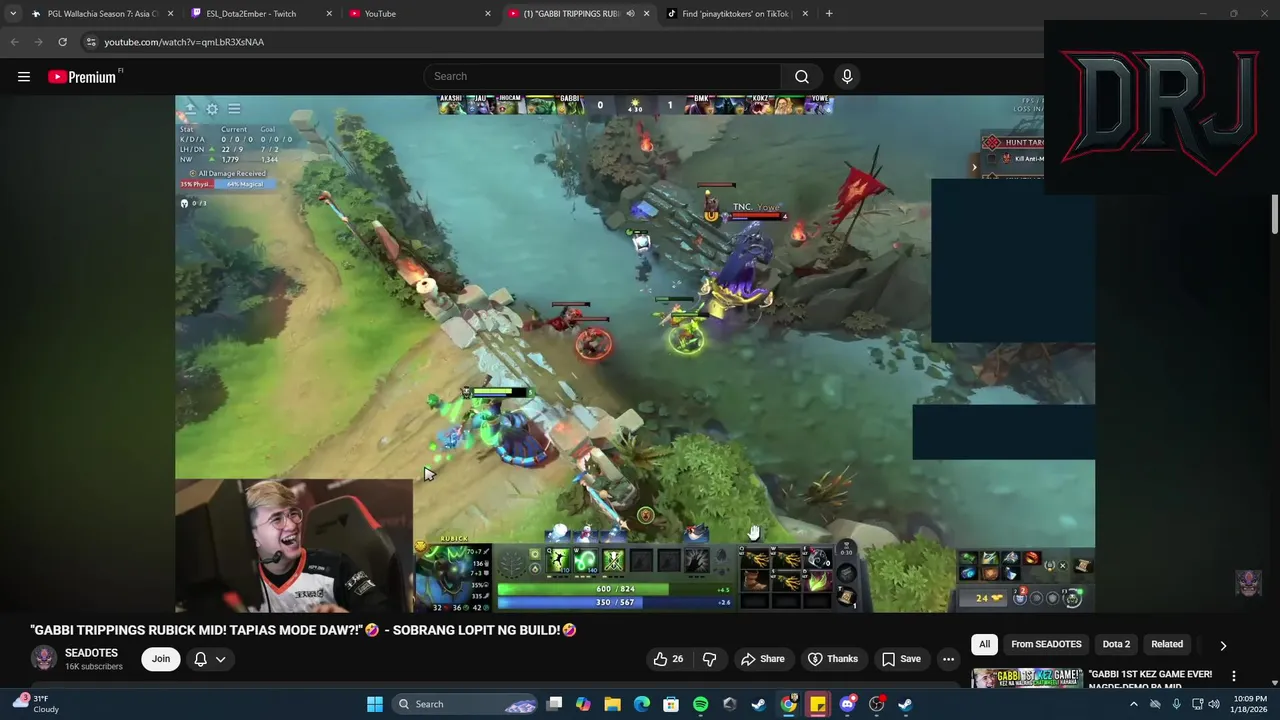Screen dimensions: 1280x720
Task: Open Chrome tab search dropdown arrow
Action: click(x=13, y=14)
